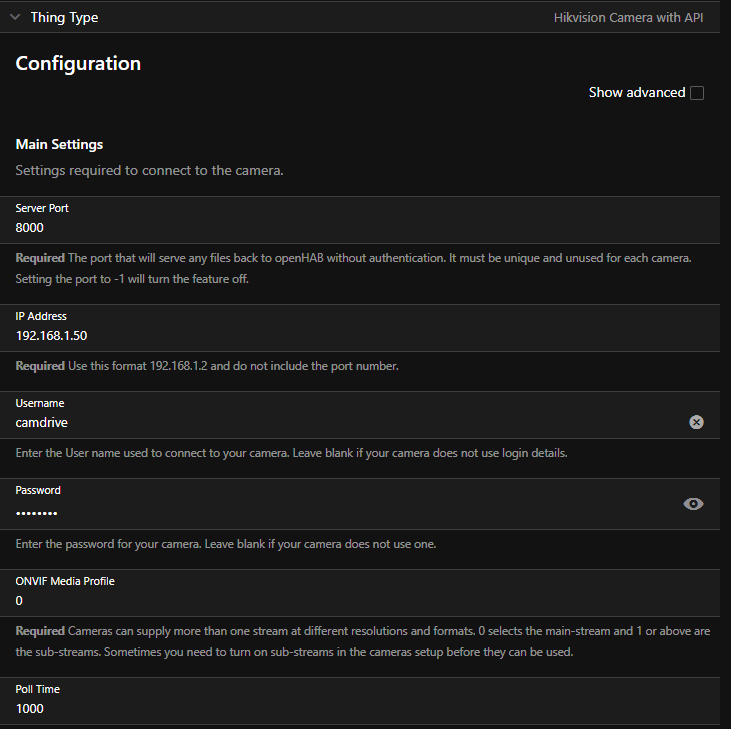This screenshot has height=729, width=731.
Task: Click the Configuration heading
Action: pyautogui.click(x=78, y=63)
